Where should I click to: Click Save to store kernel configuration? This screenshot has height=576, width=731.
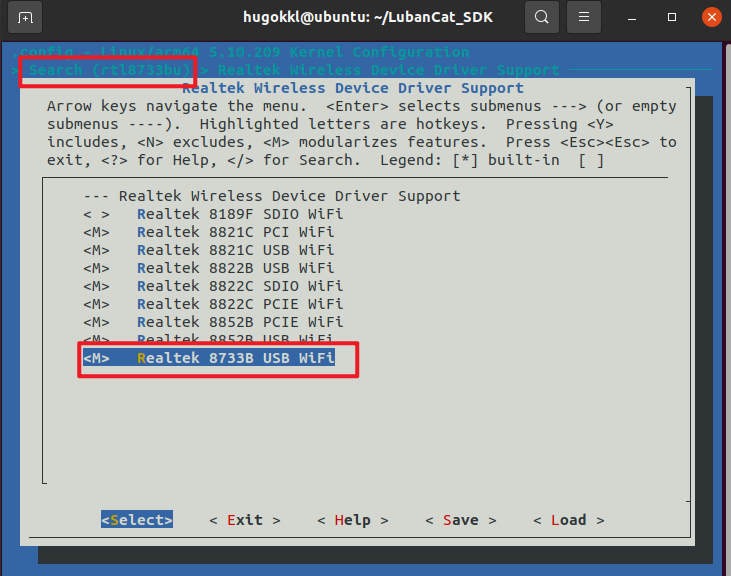point(460,520)
